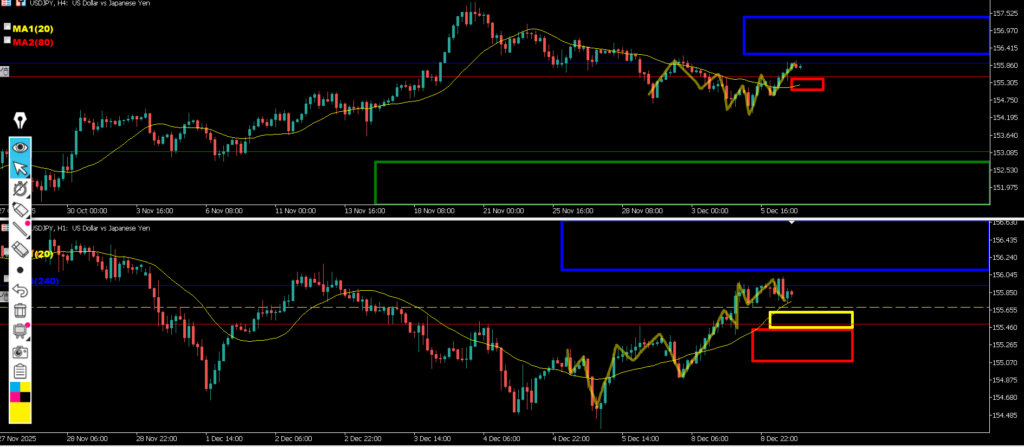Toggle the MA2(80) checkbox
The height and width of the screenshot is (447, 1024).
[7, 41]
